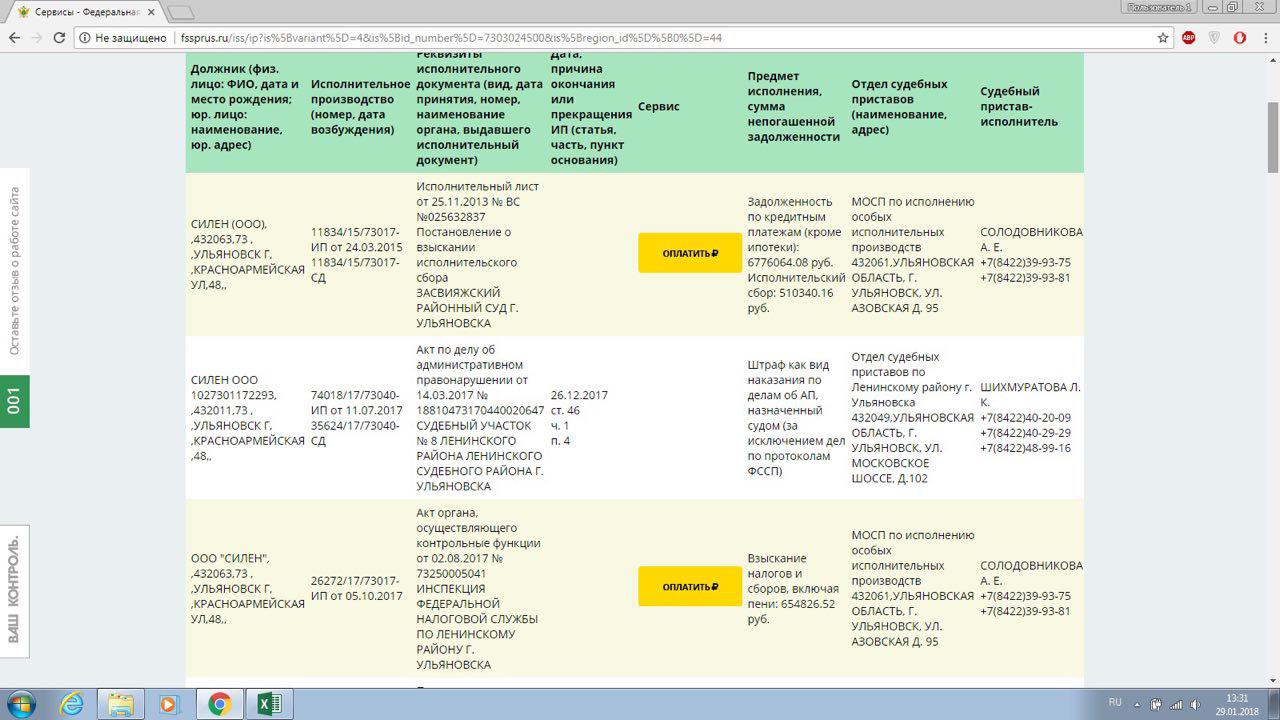Image resolution: width=1280 pixels, height=720 pixels.
Task: Click 'ОПЛАТИТЬ' for СИЛЕН (ООО) mortgage debt row
Action: [x=690, y=253]
